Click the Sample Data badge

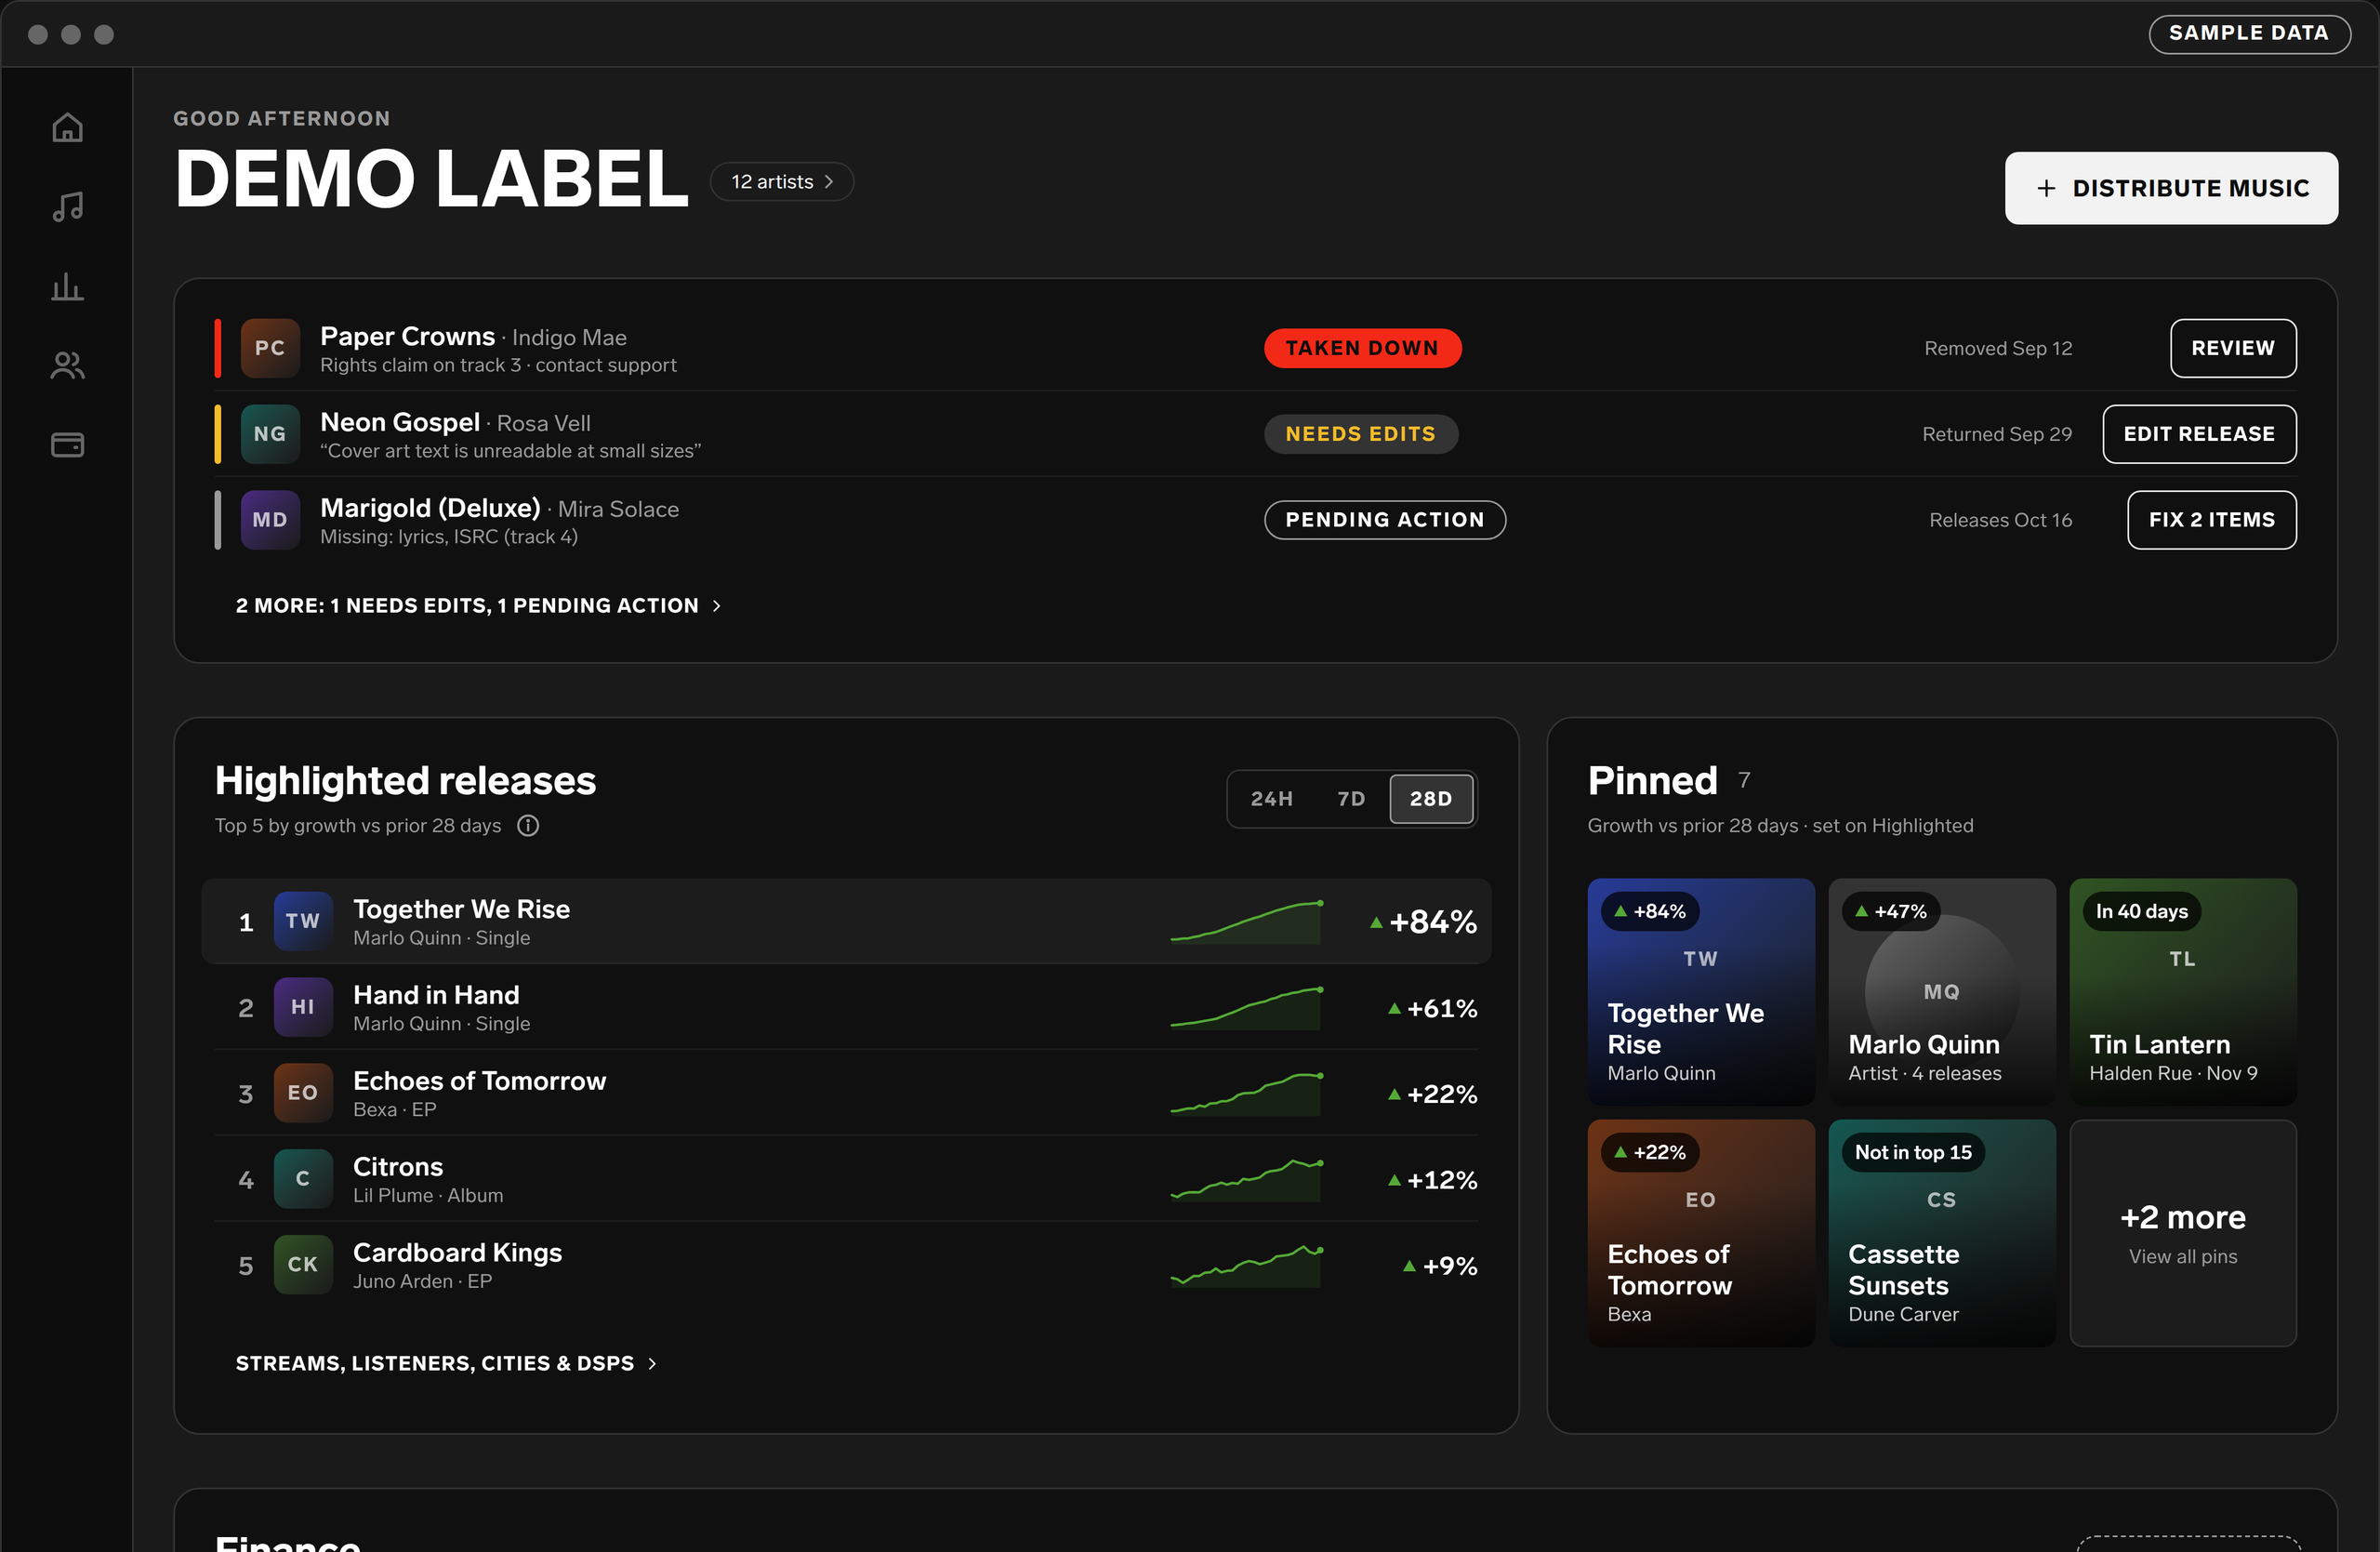pyautogui.click(x=2249, y=33)
